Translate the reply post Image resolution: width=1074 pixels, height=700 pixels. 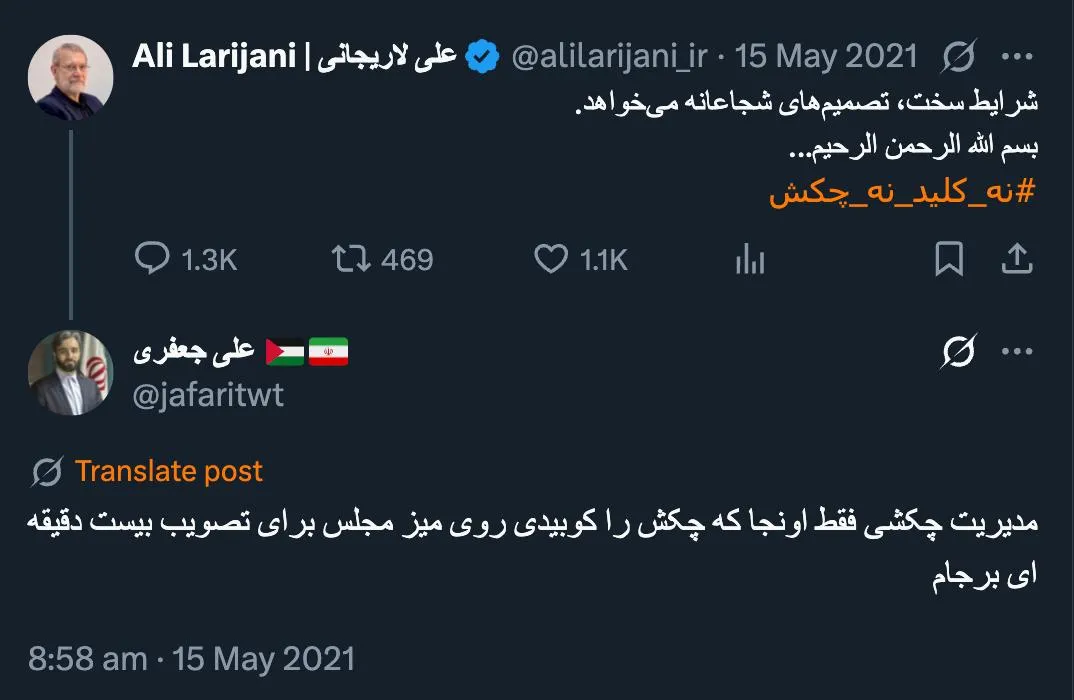[168, 470]
